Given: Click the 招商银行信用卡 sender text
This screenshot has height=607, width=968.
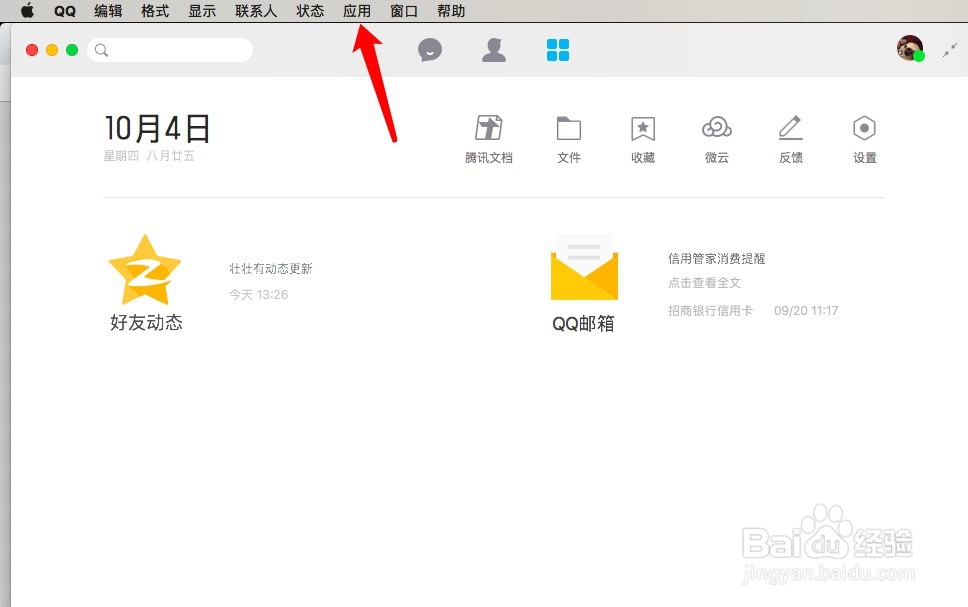Looking at the screenshot, I should [x=711, y=311].
